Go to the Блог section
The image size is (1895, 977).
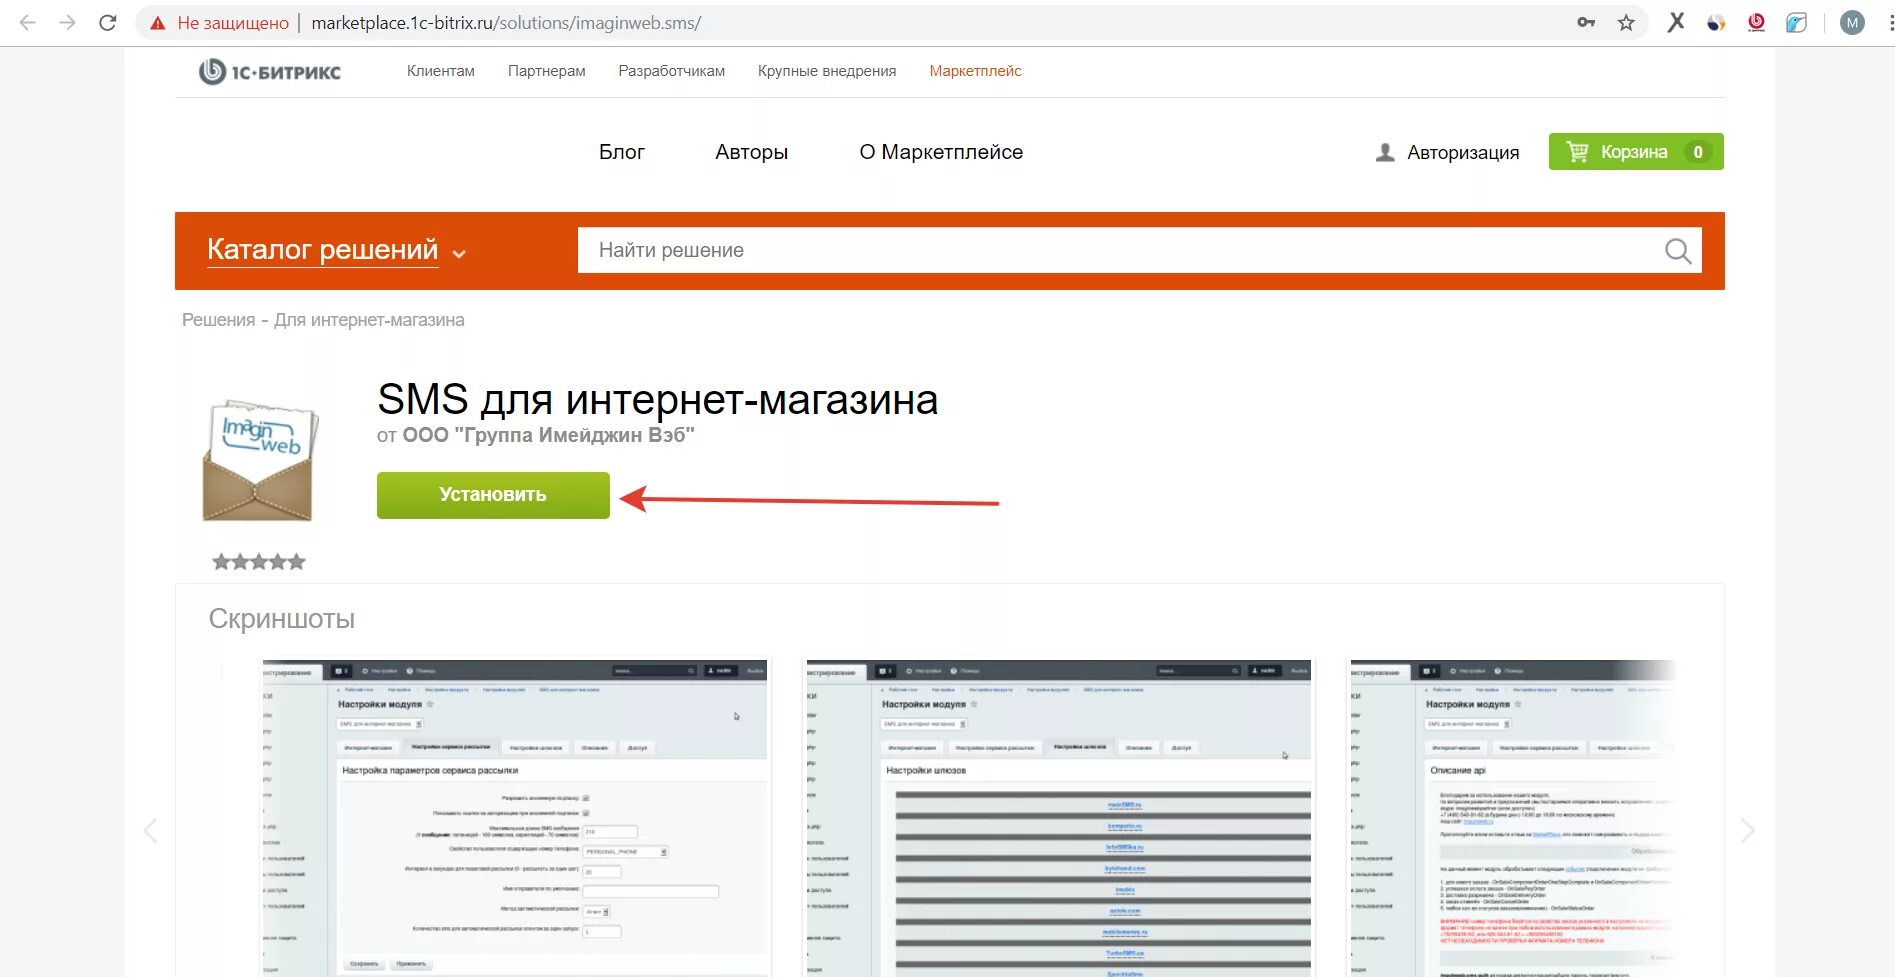622,152
